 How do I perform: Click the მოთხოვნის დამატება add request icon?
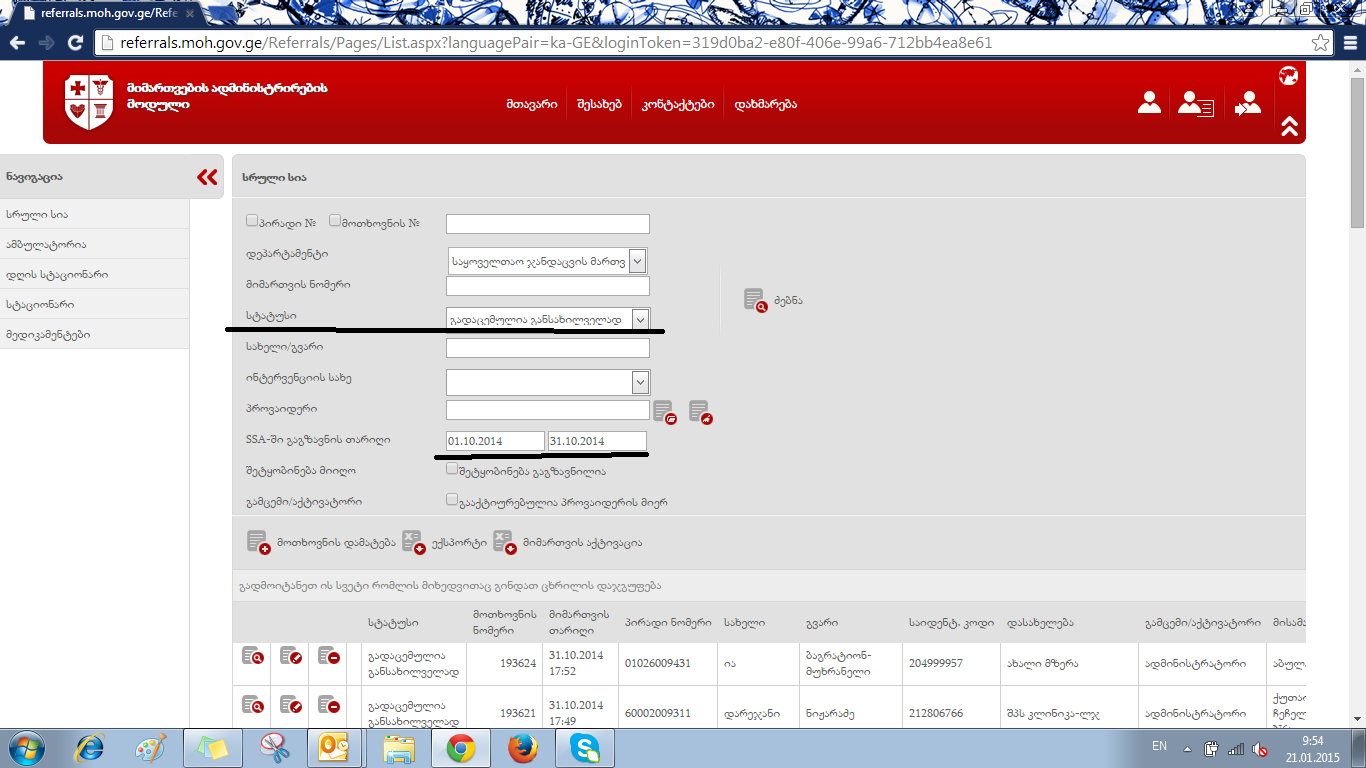(258, 542)
